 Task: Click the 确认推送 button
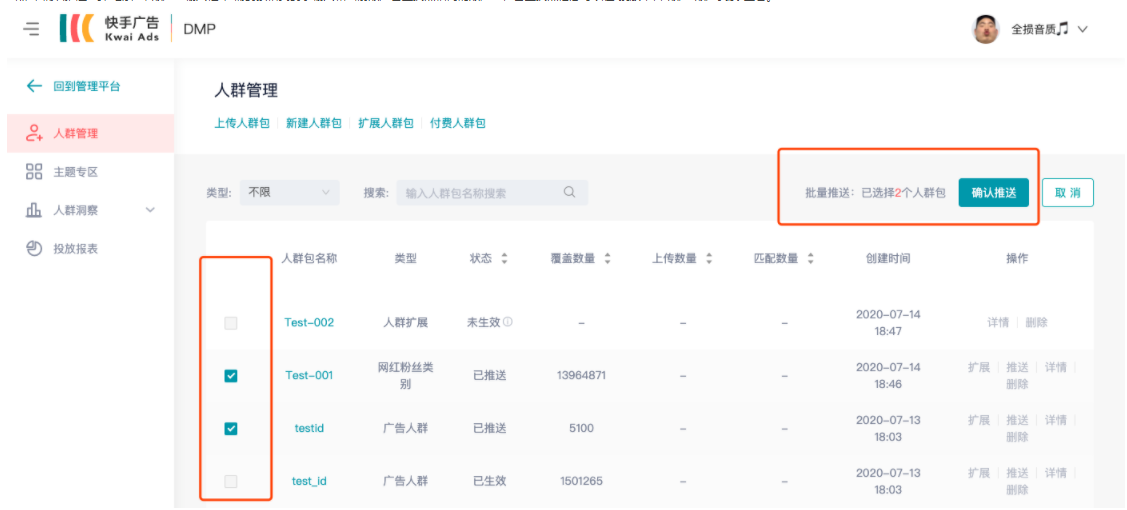point(993,193)
